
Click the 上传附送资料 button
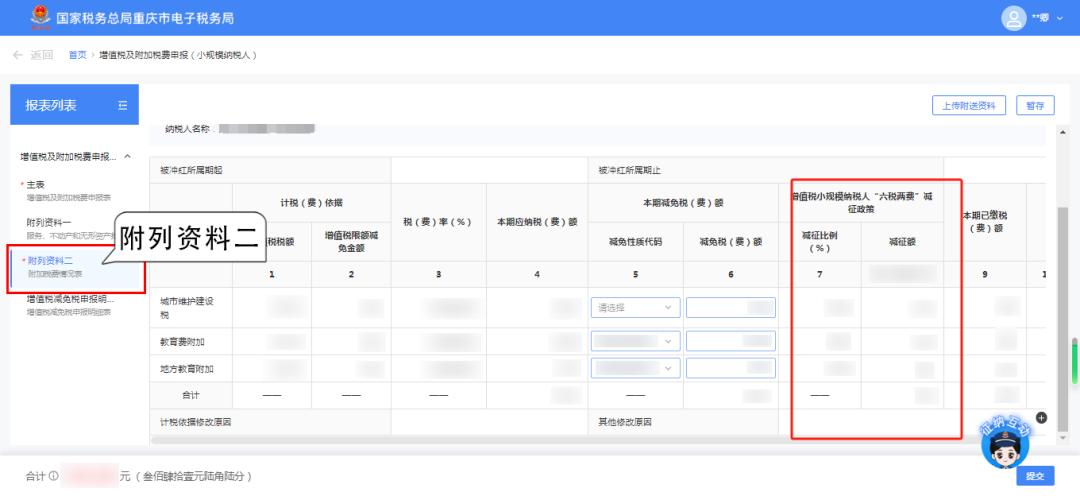pyautogui.click(x=969, y=106)
